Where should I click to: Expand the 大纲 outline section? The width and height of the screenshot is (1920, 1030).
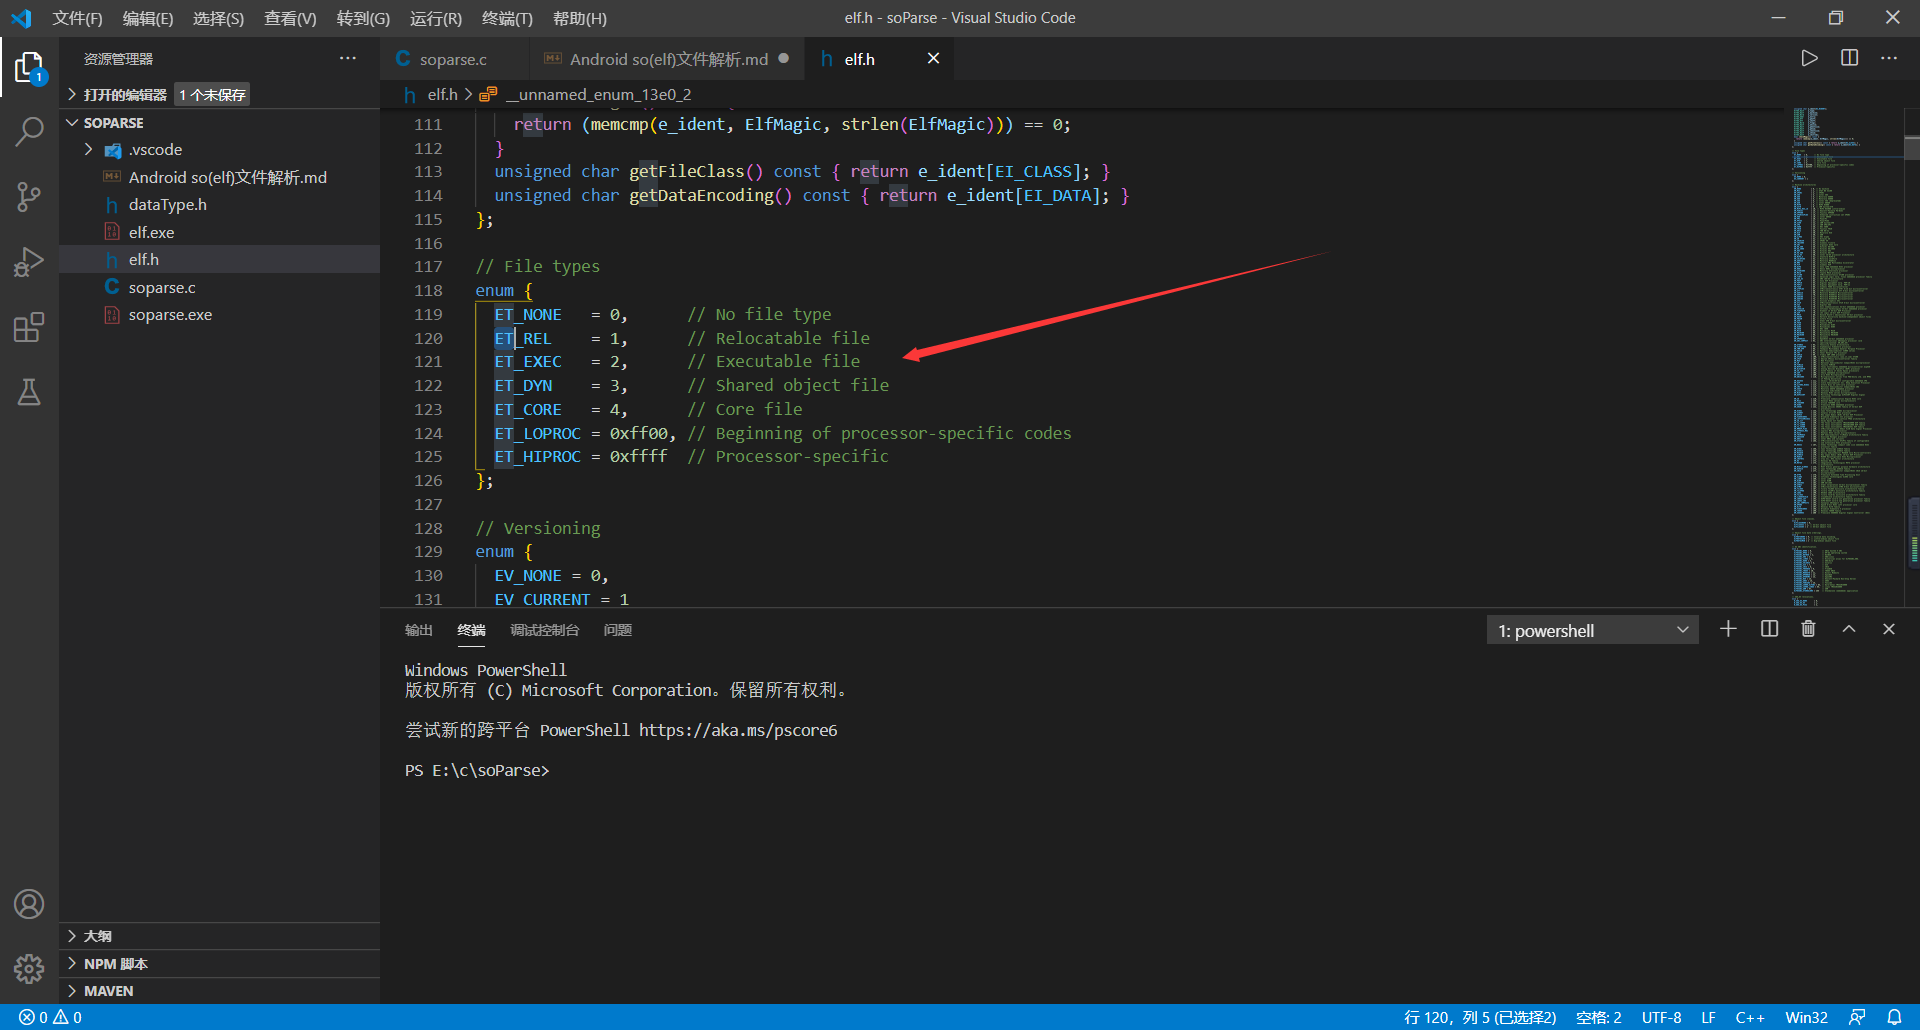(x=220, y=936)
